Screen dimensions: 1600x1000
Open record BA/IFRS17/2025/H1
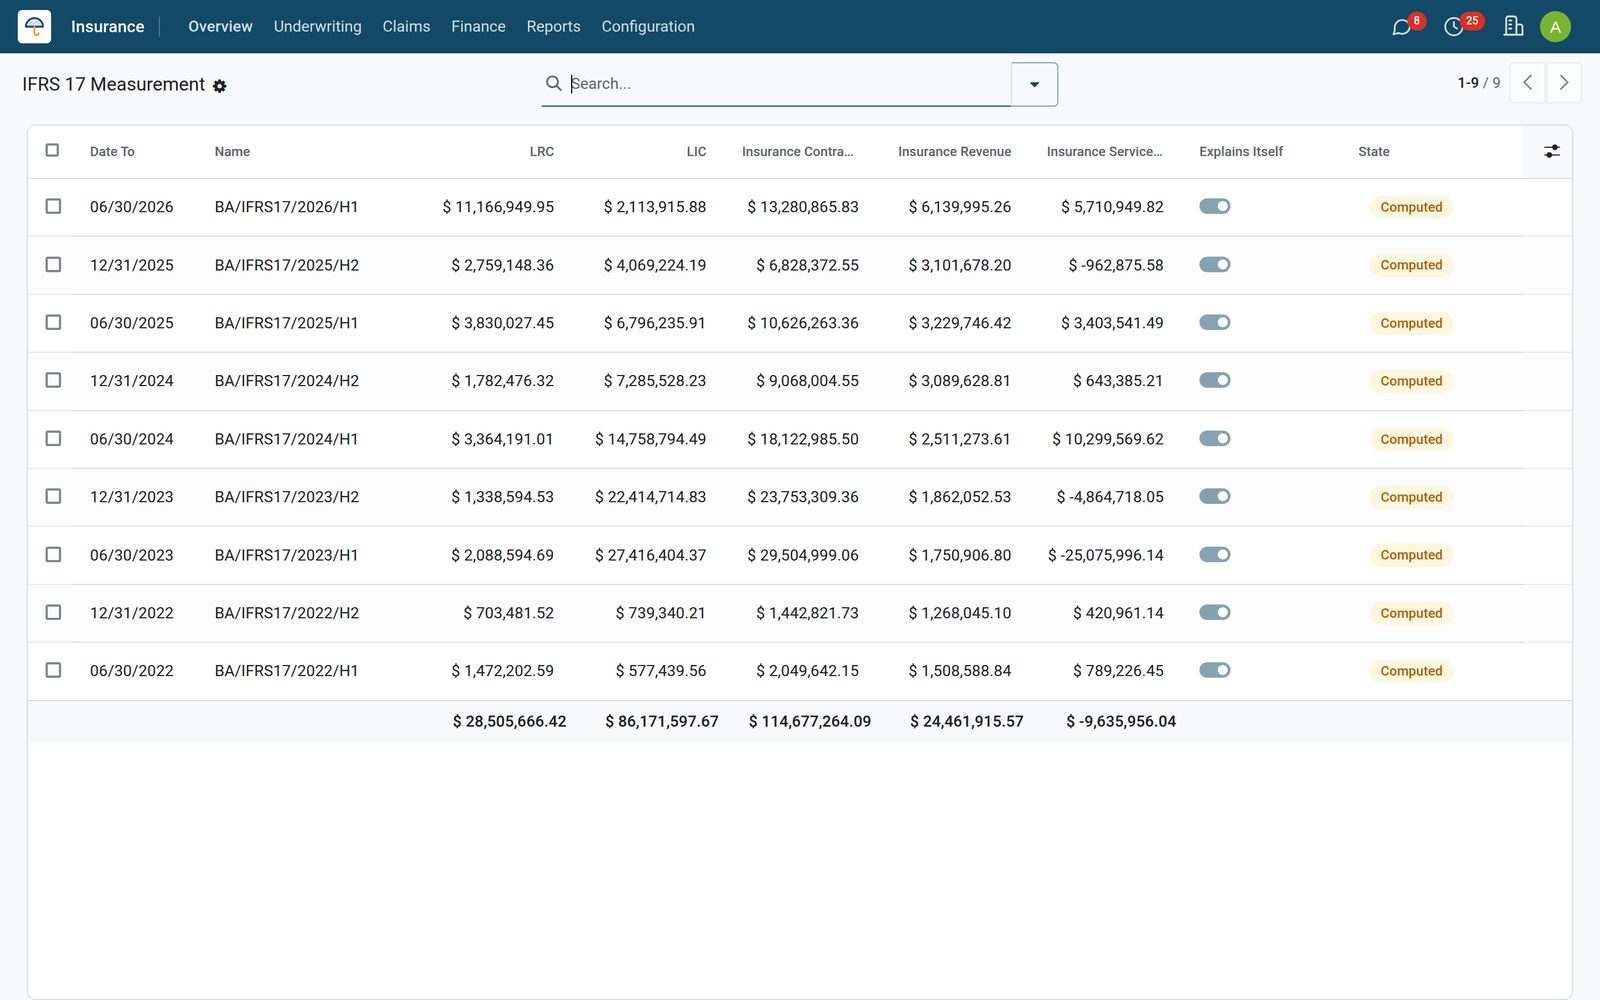point(286,323)
